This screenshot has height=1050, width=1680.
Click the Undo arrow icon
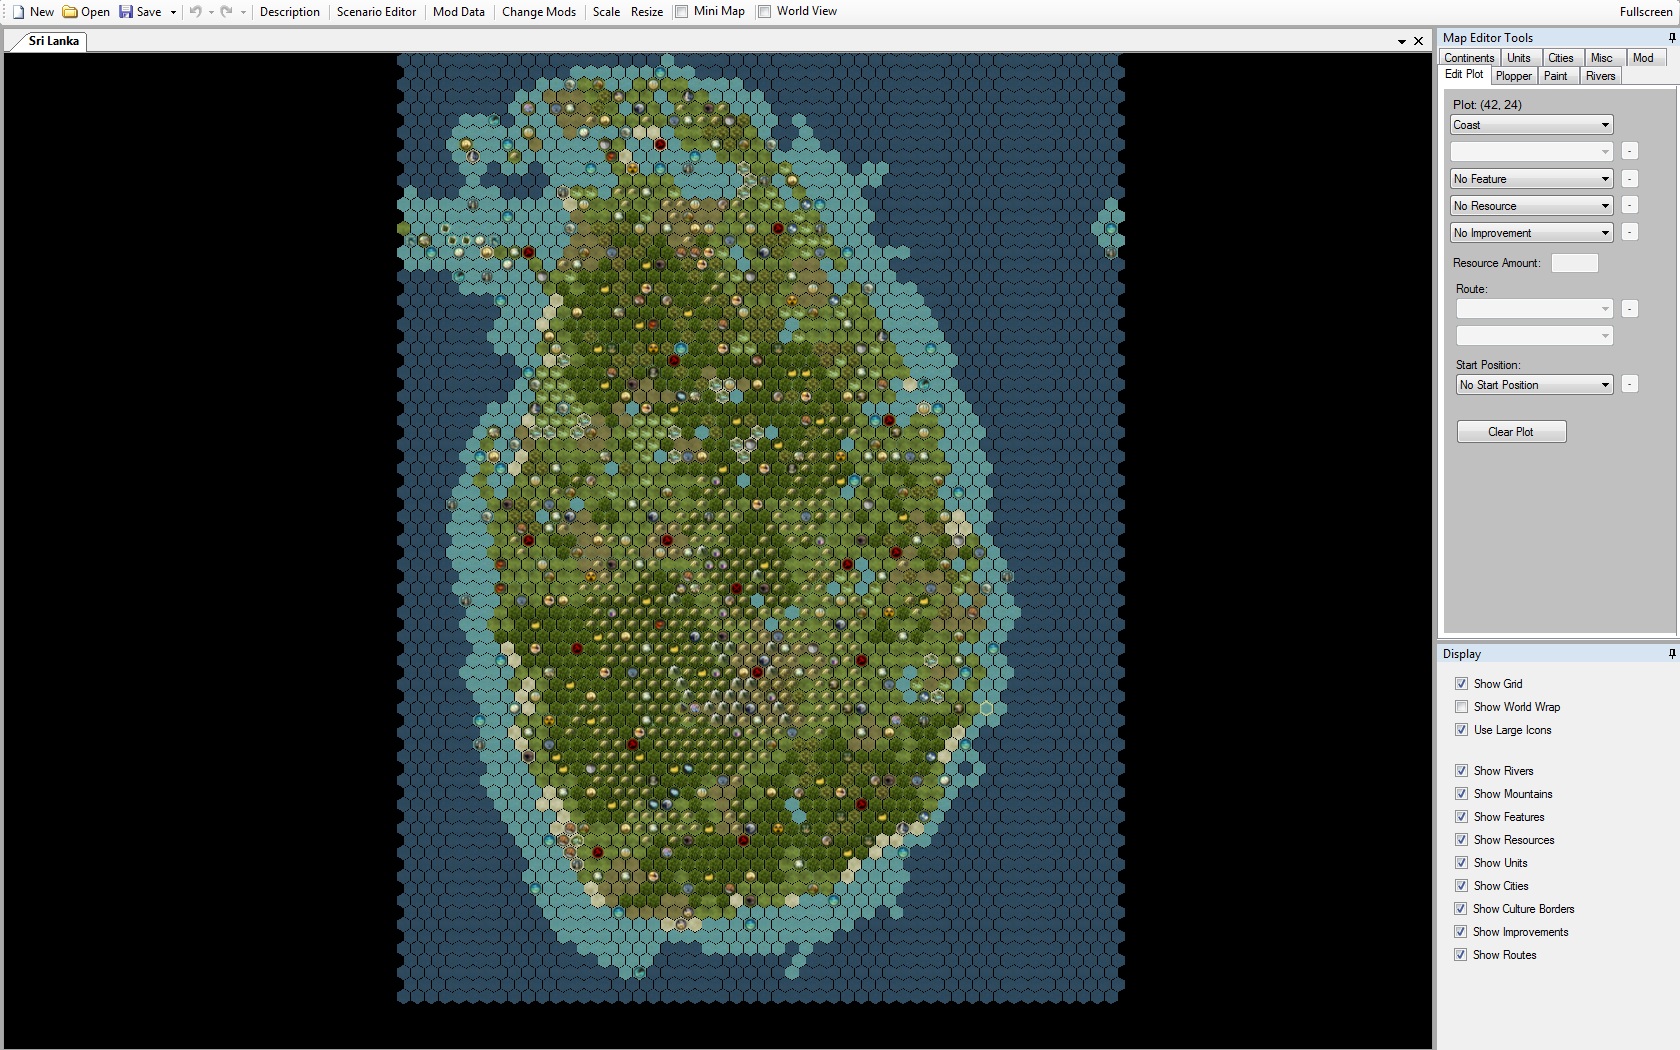195,12
